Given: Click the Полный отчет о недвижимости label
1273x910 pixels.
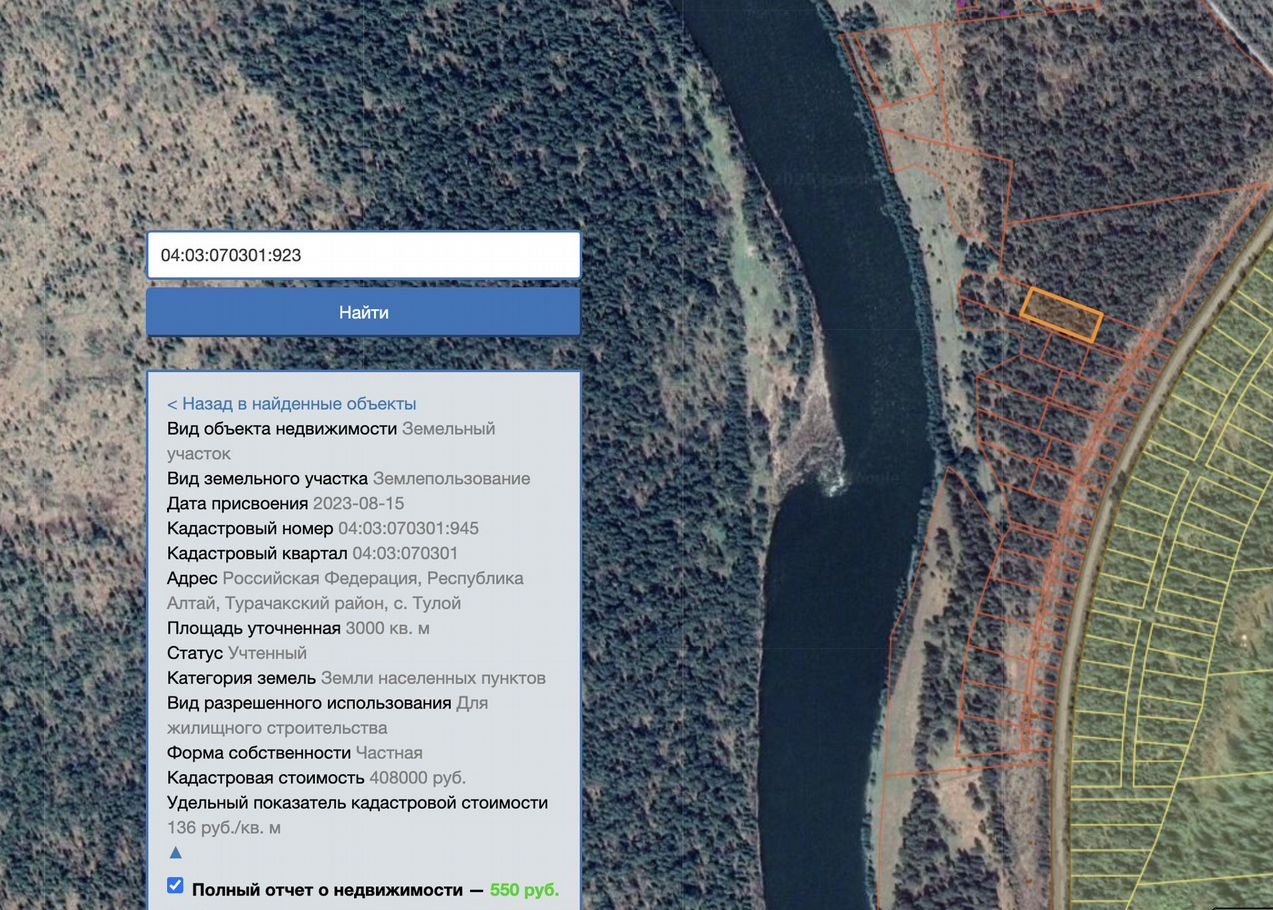Looking at the screenshot, I should 326,890.
